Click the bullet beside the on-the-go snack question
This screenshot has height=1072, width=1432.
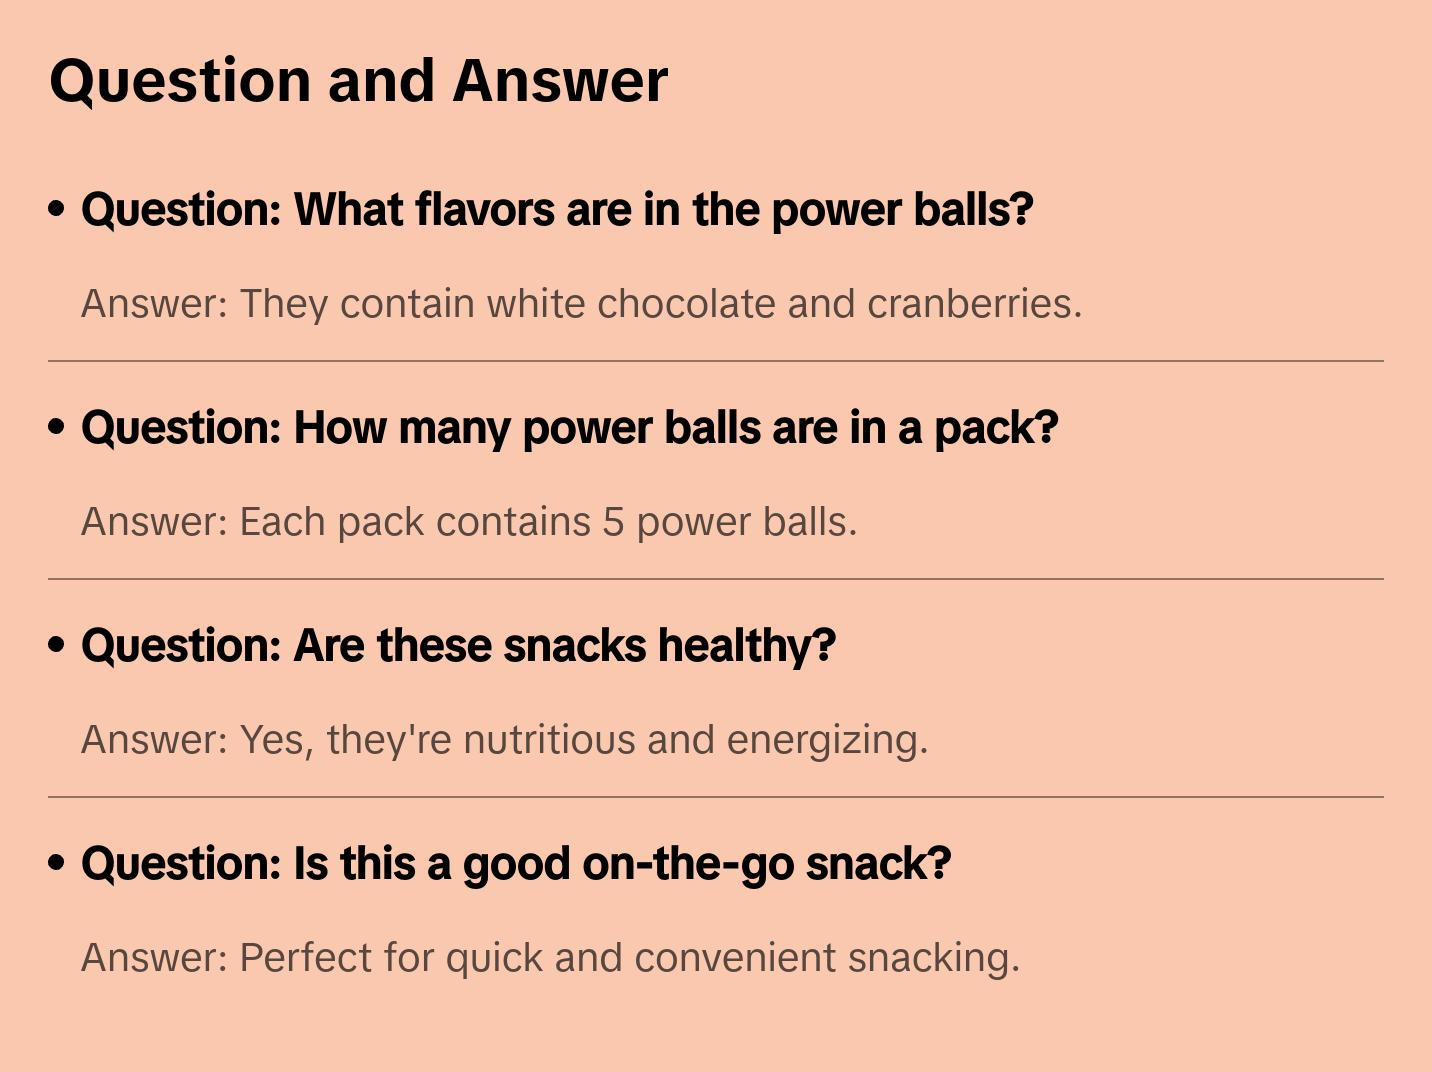(57, 863)
